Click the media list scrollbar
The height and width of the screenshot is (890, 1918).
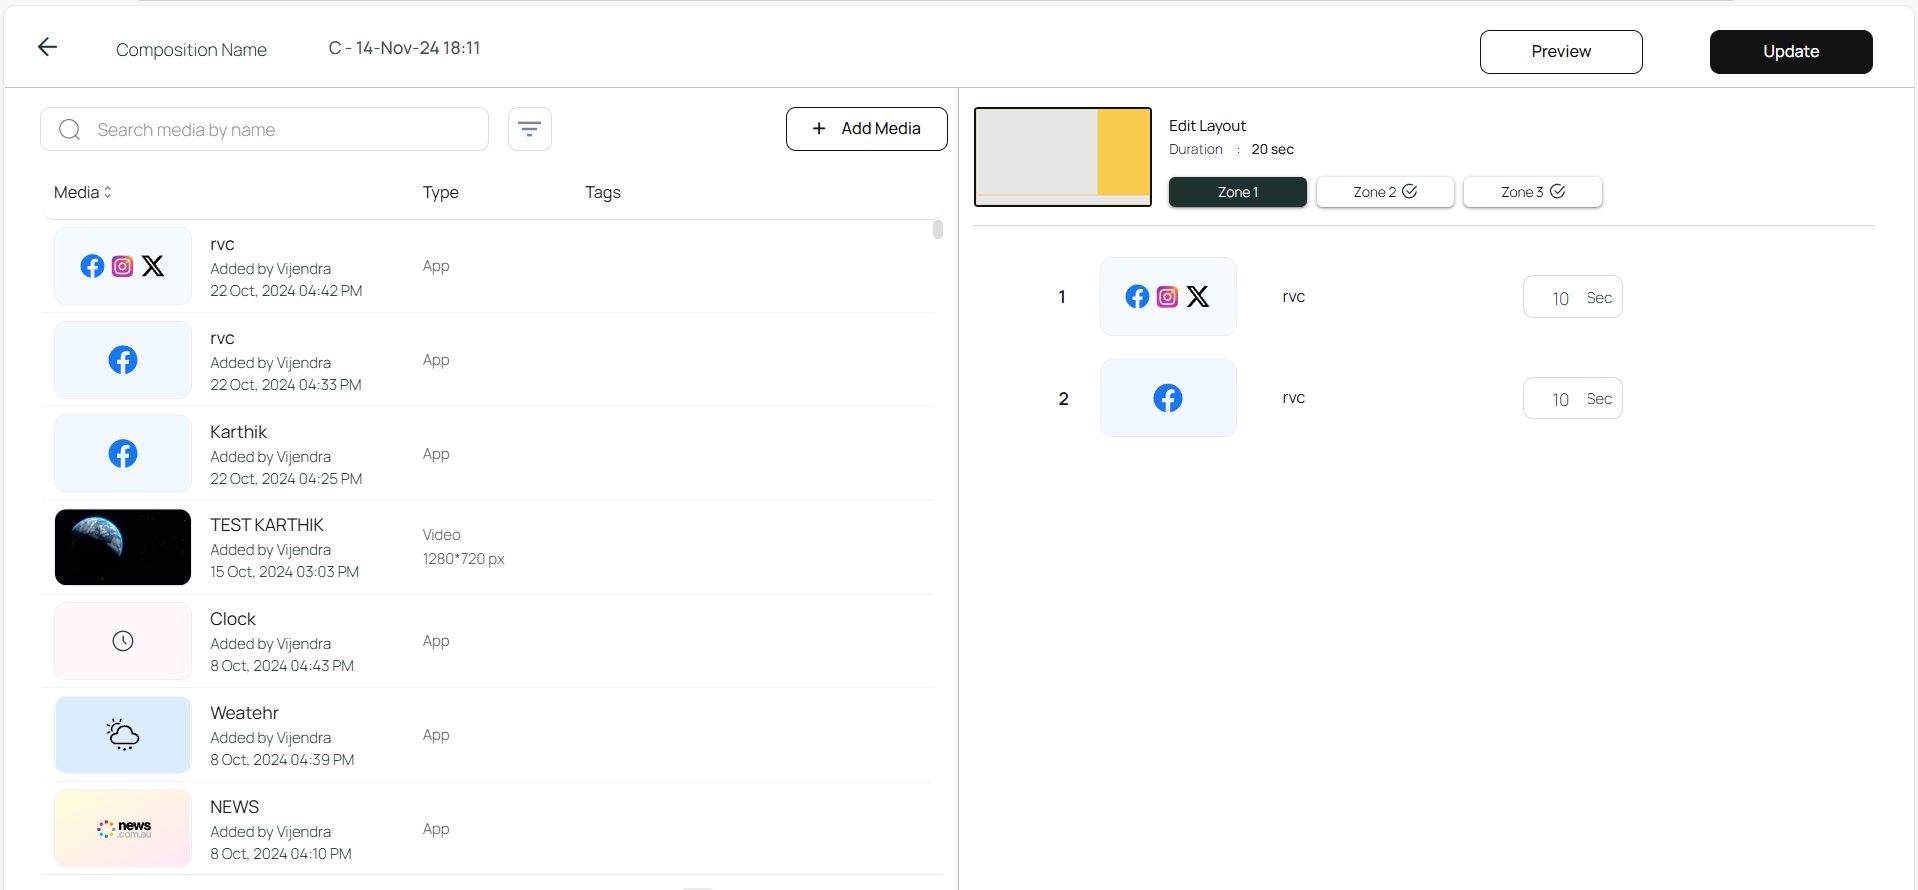[937, 230]
